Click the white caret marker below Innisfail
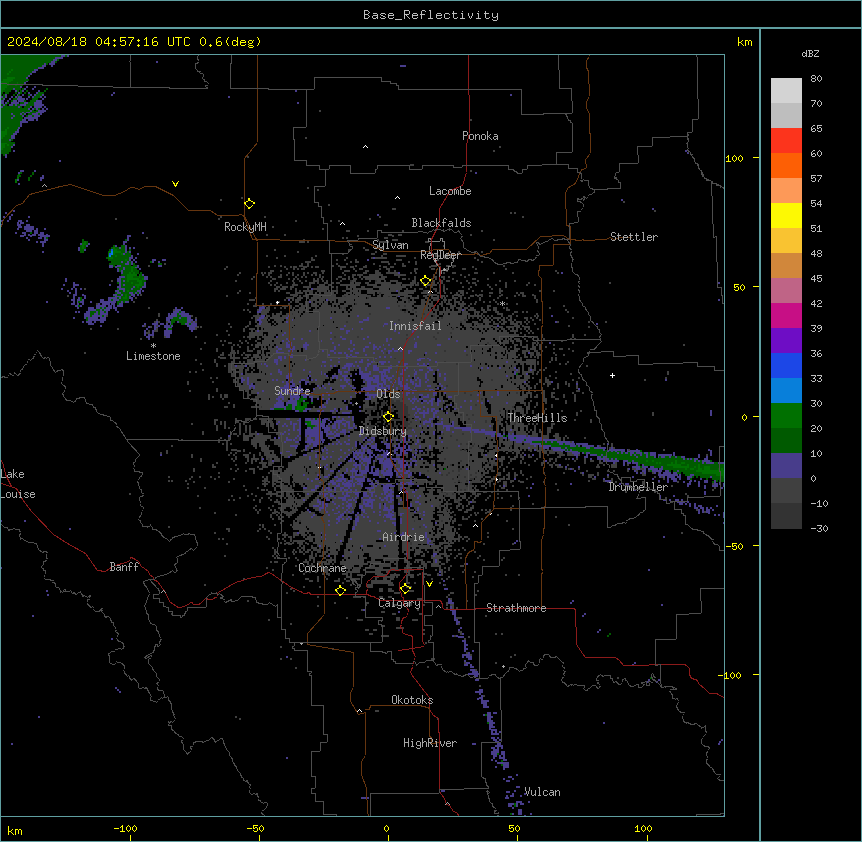 (x=400, y=348)
